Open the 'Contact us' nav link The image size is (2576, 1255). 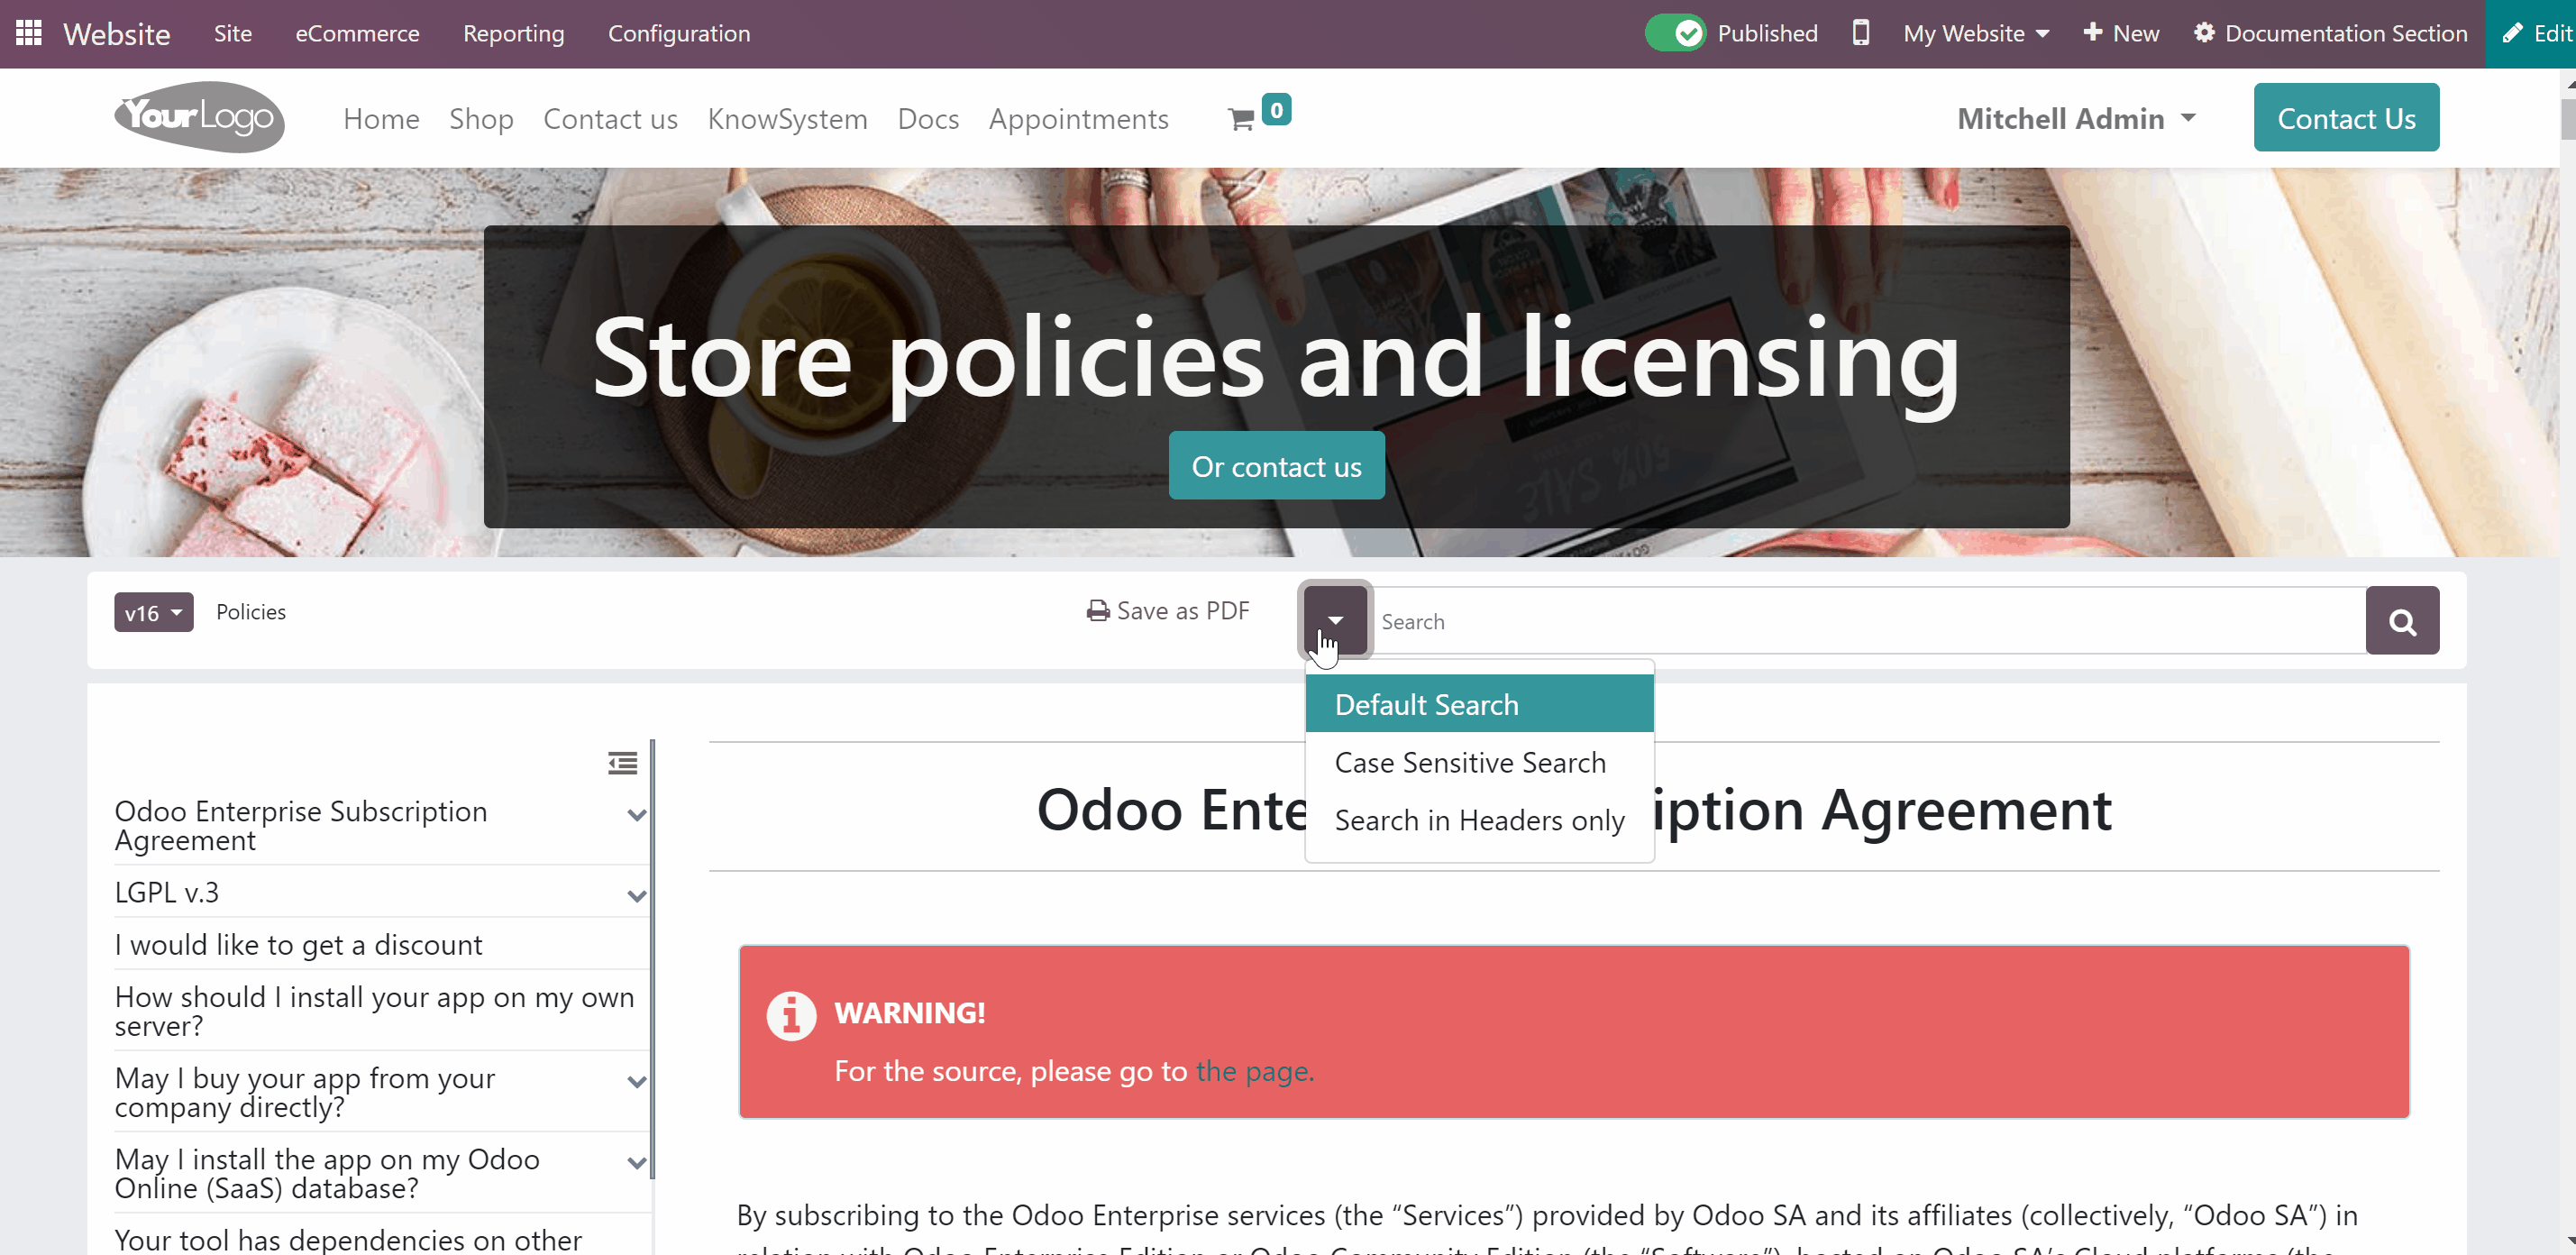[x=610, y=119]
